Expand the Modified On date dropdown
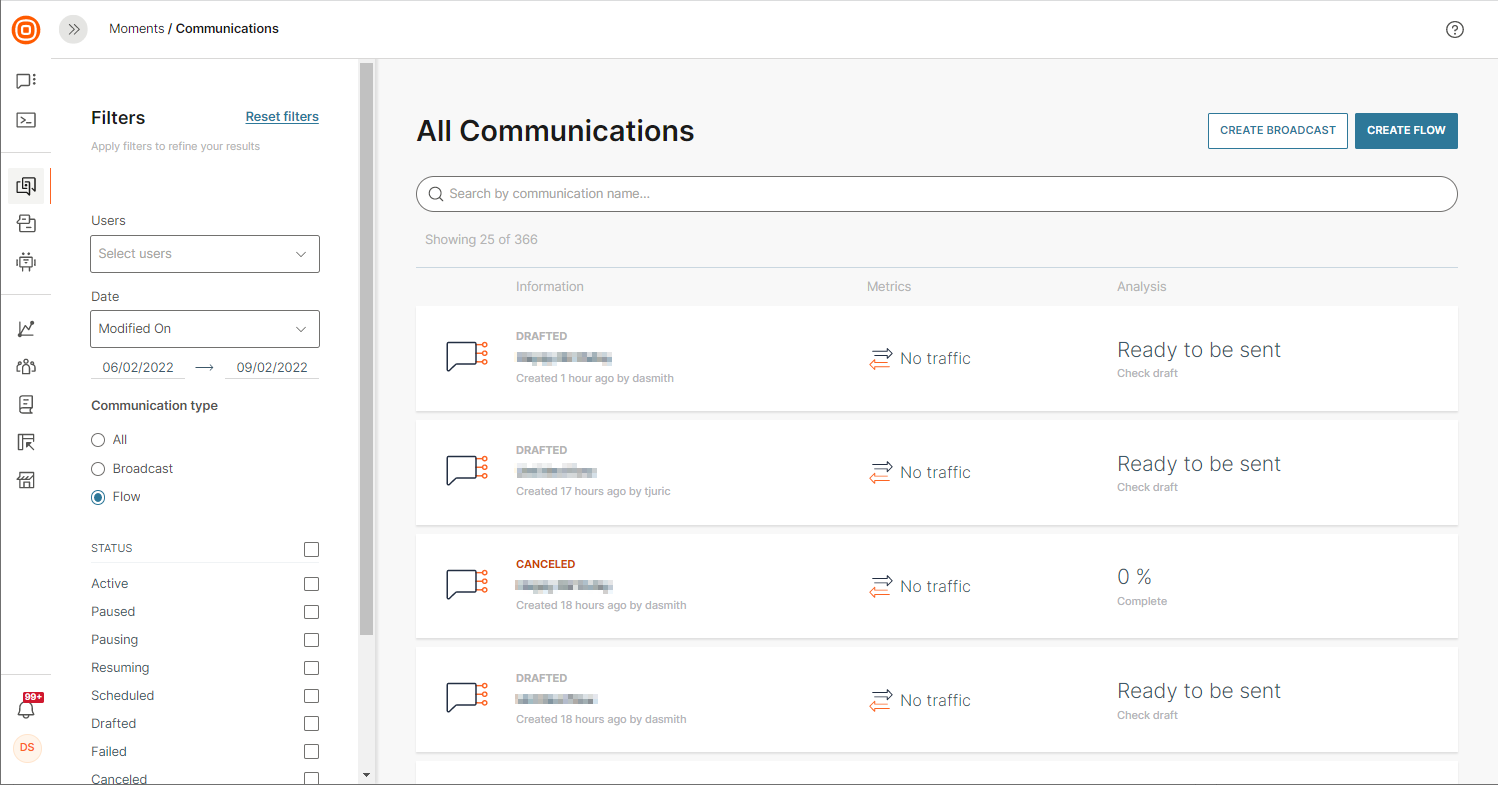1498x785 pixels. click(x=205, y=329)
